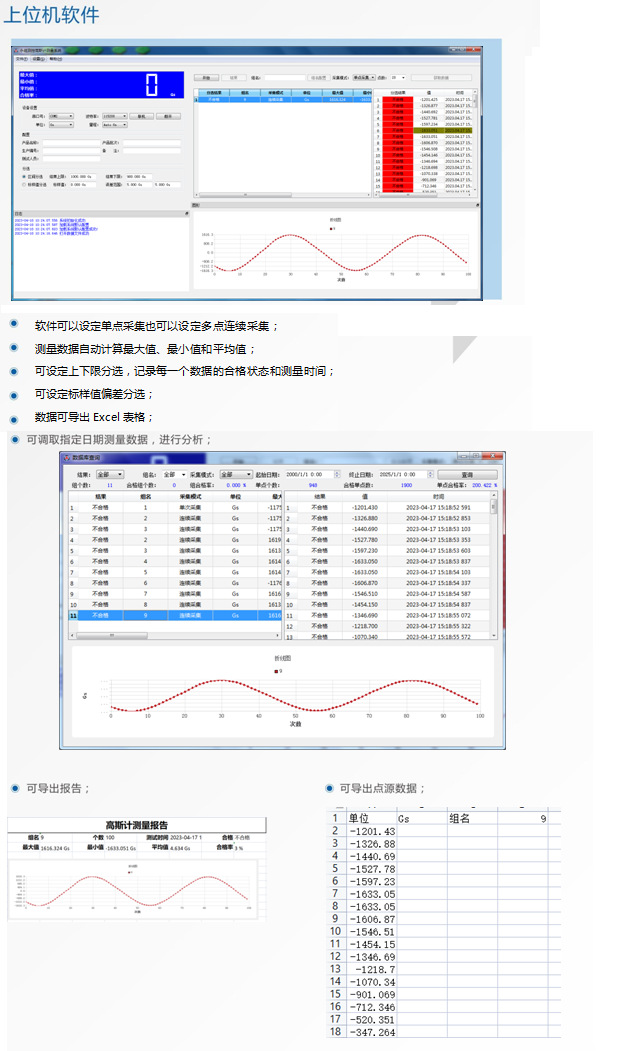Click the 时间 column header in query results
Viewport: 626px width, 1051px height.
coord(438,497)
